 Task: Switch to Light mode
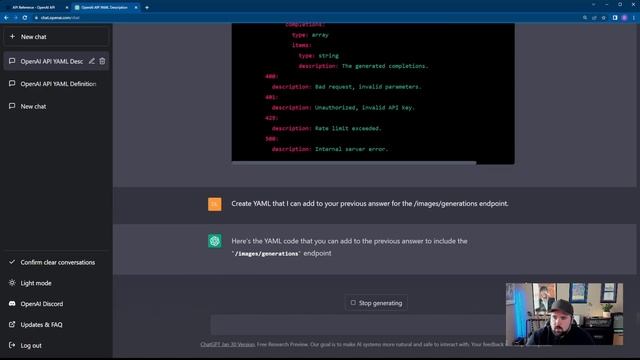(x=56, y=283)
